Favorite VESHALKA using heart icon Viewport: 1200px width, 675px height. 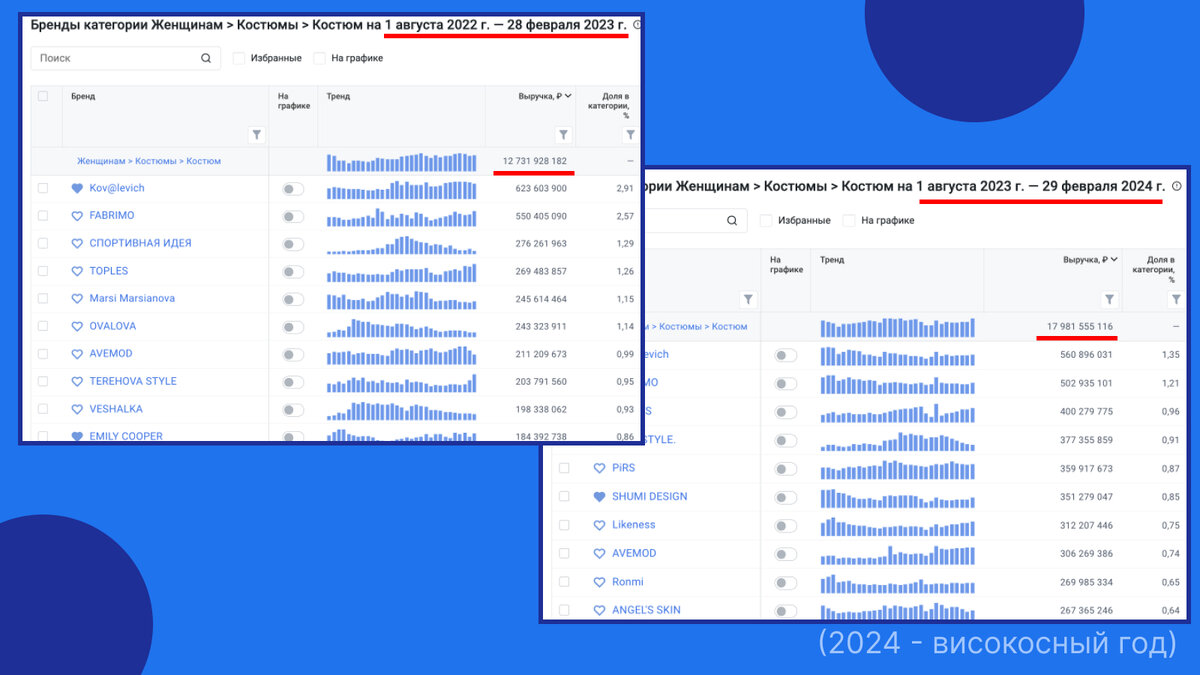[x=77, y=409]
